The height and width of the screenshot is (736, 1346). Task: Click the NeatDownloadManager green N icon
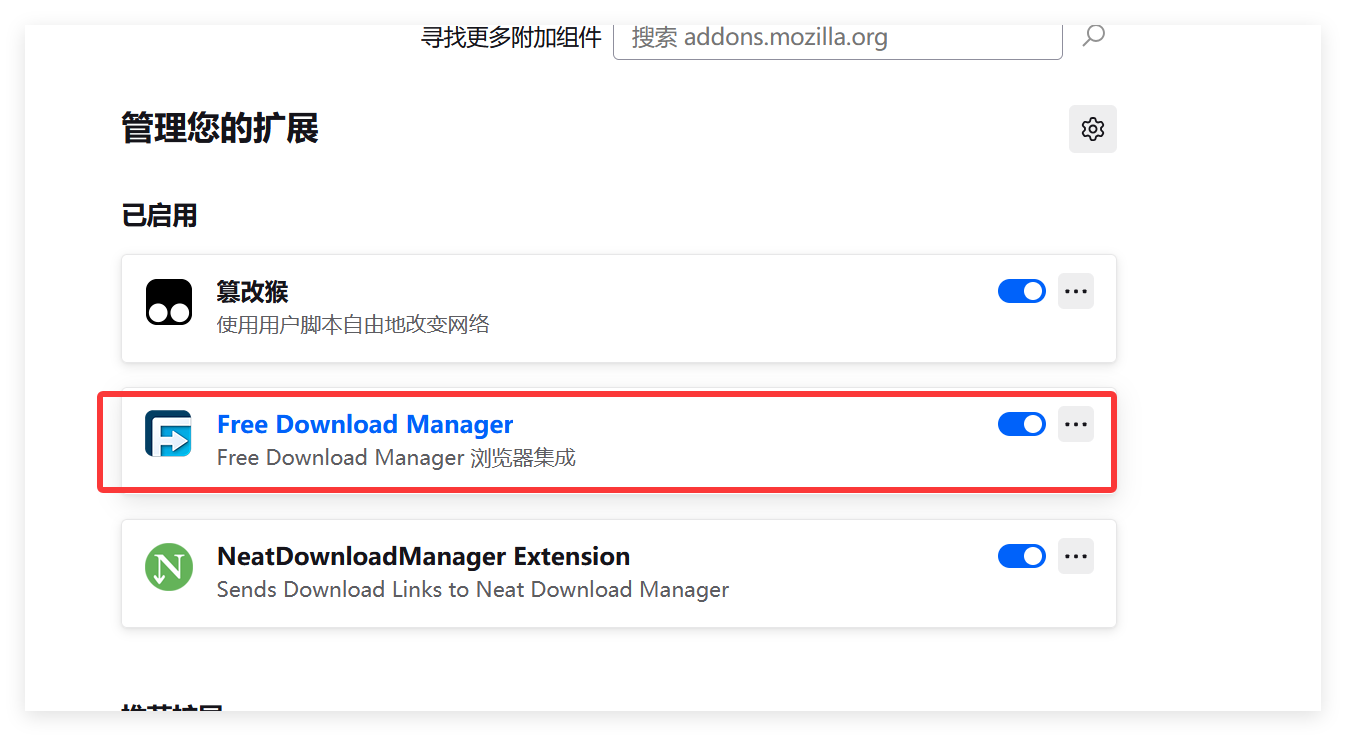pyautogui.click(x=168, y=566)
